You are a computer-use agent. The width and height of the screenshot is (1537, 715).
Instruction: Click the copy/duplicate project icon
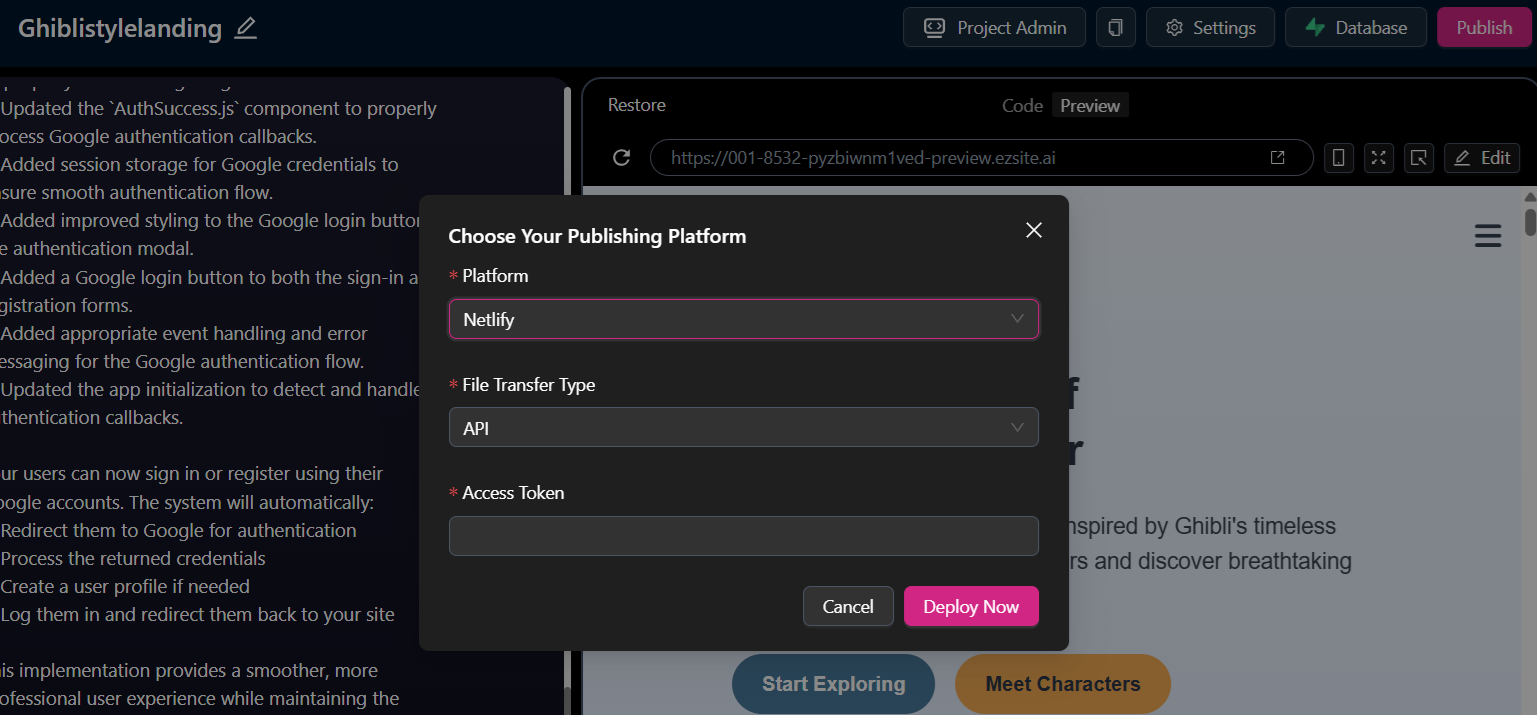1115,28
